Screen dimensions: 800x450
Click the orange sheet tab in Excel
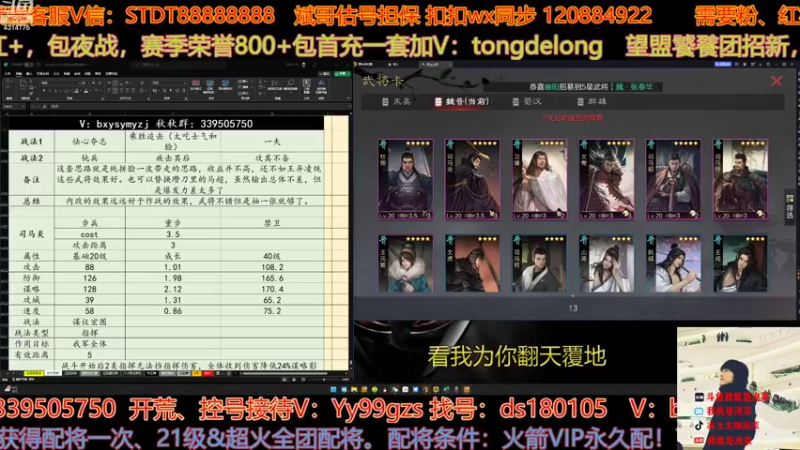(x=196, y=373)
